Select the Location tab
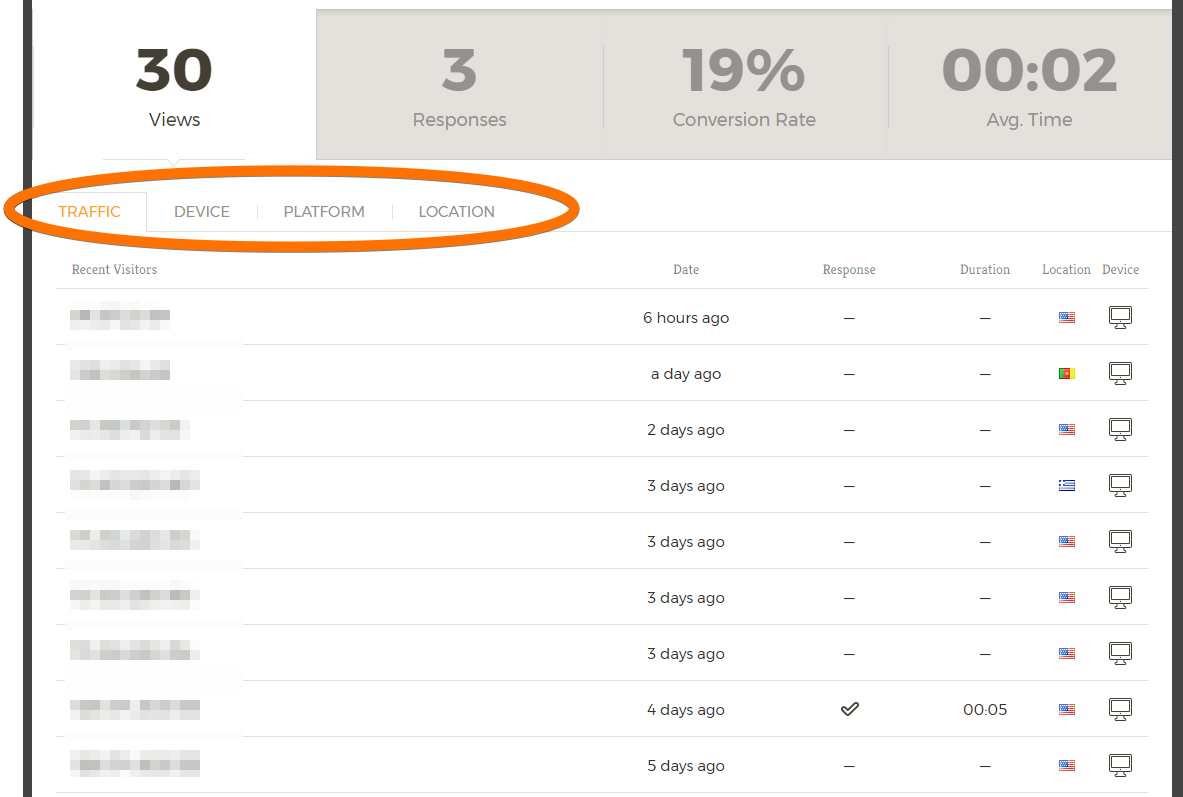1183x797 pixels. (x=456, y=212)
